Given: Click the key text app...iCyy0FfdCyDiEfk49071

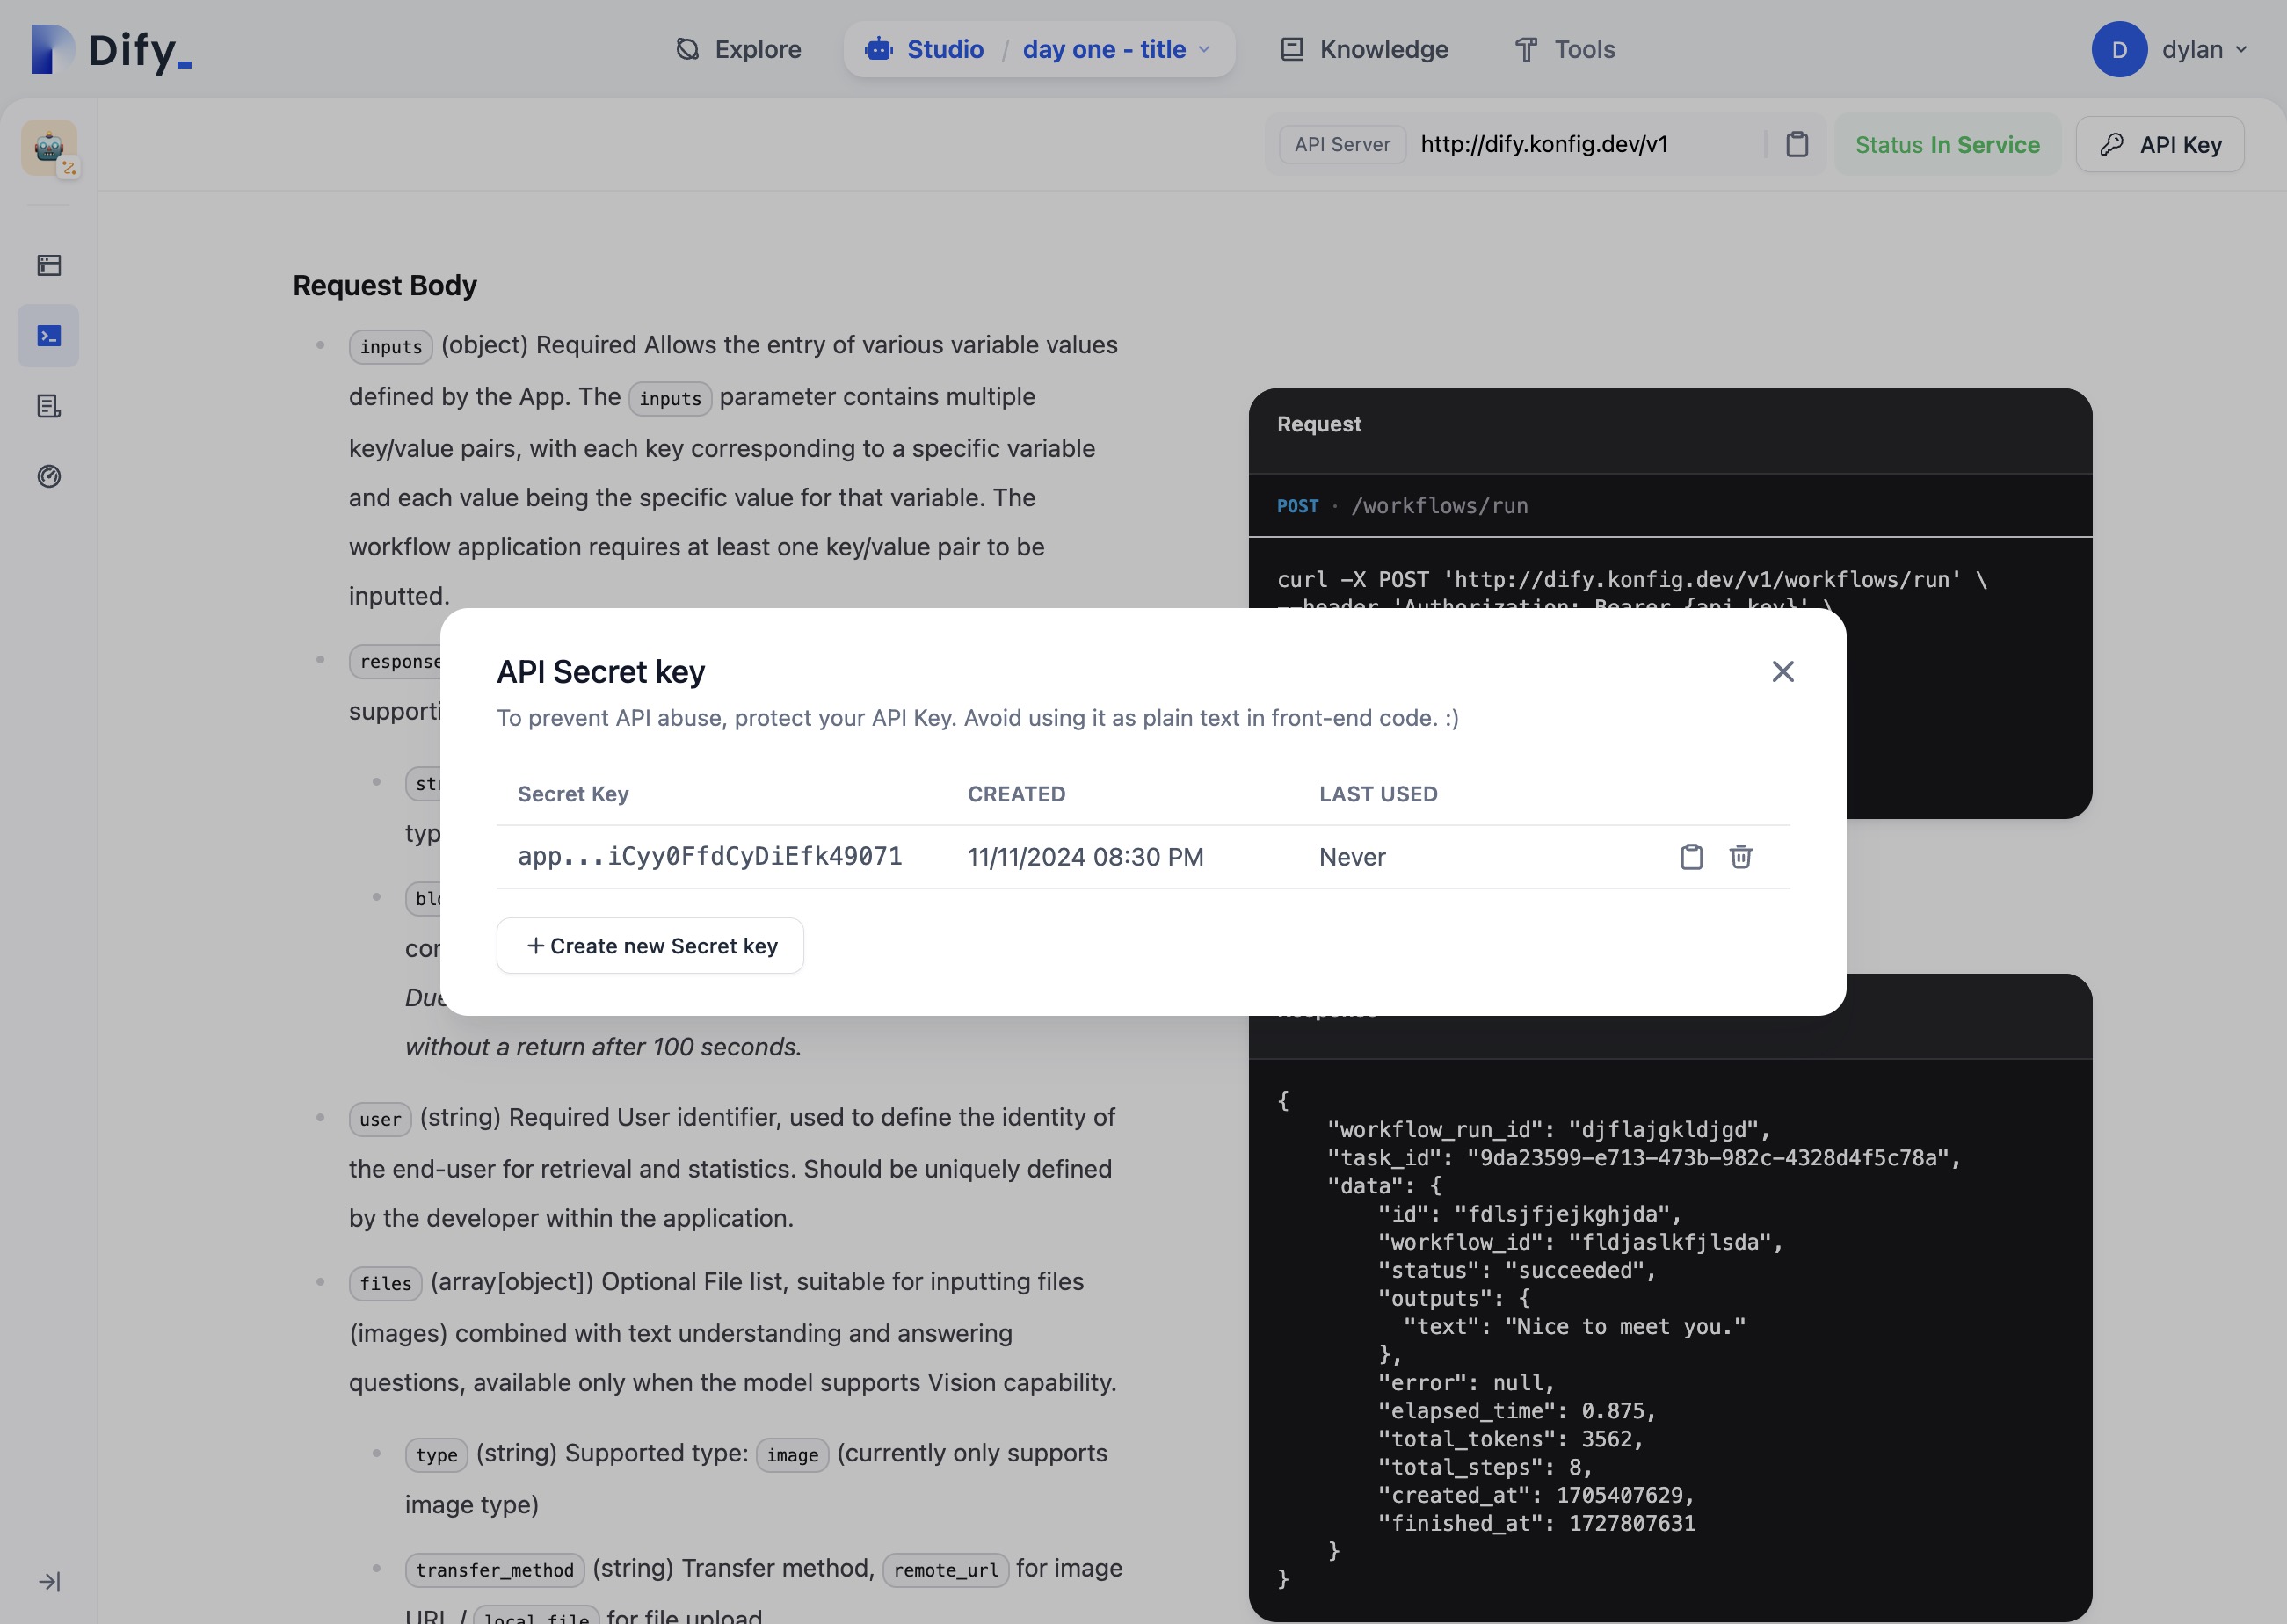Looking at the screenshot, I should tap(710, 856).
